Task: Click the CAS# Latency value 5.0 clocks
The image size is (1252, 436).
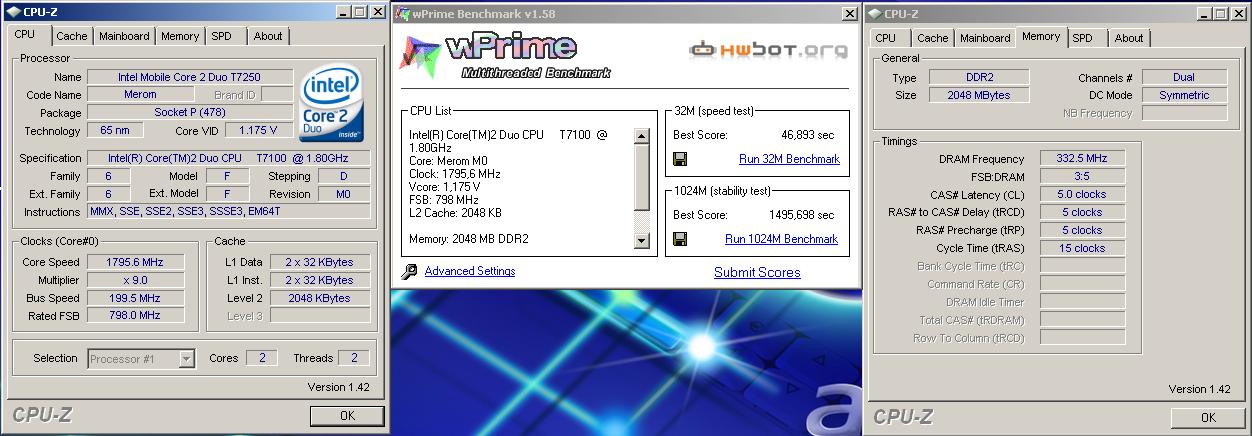Action: pyautogui.click(x=1083, y=194)
